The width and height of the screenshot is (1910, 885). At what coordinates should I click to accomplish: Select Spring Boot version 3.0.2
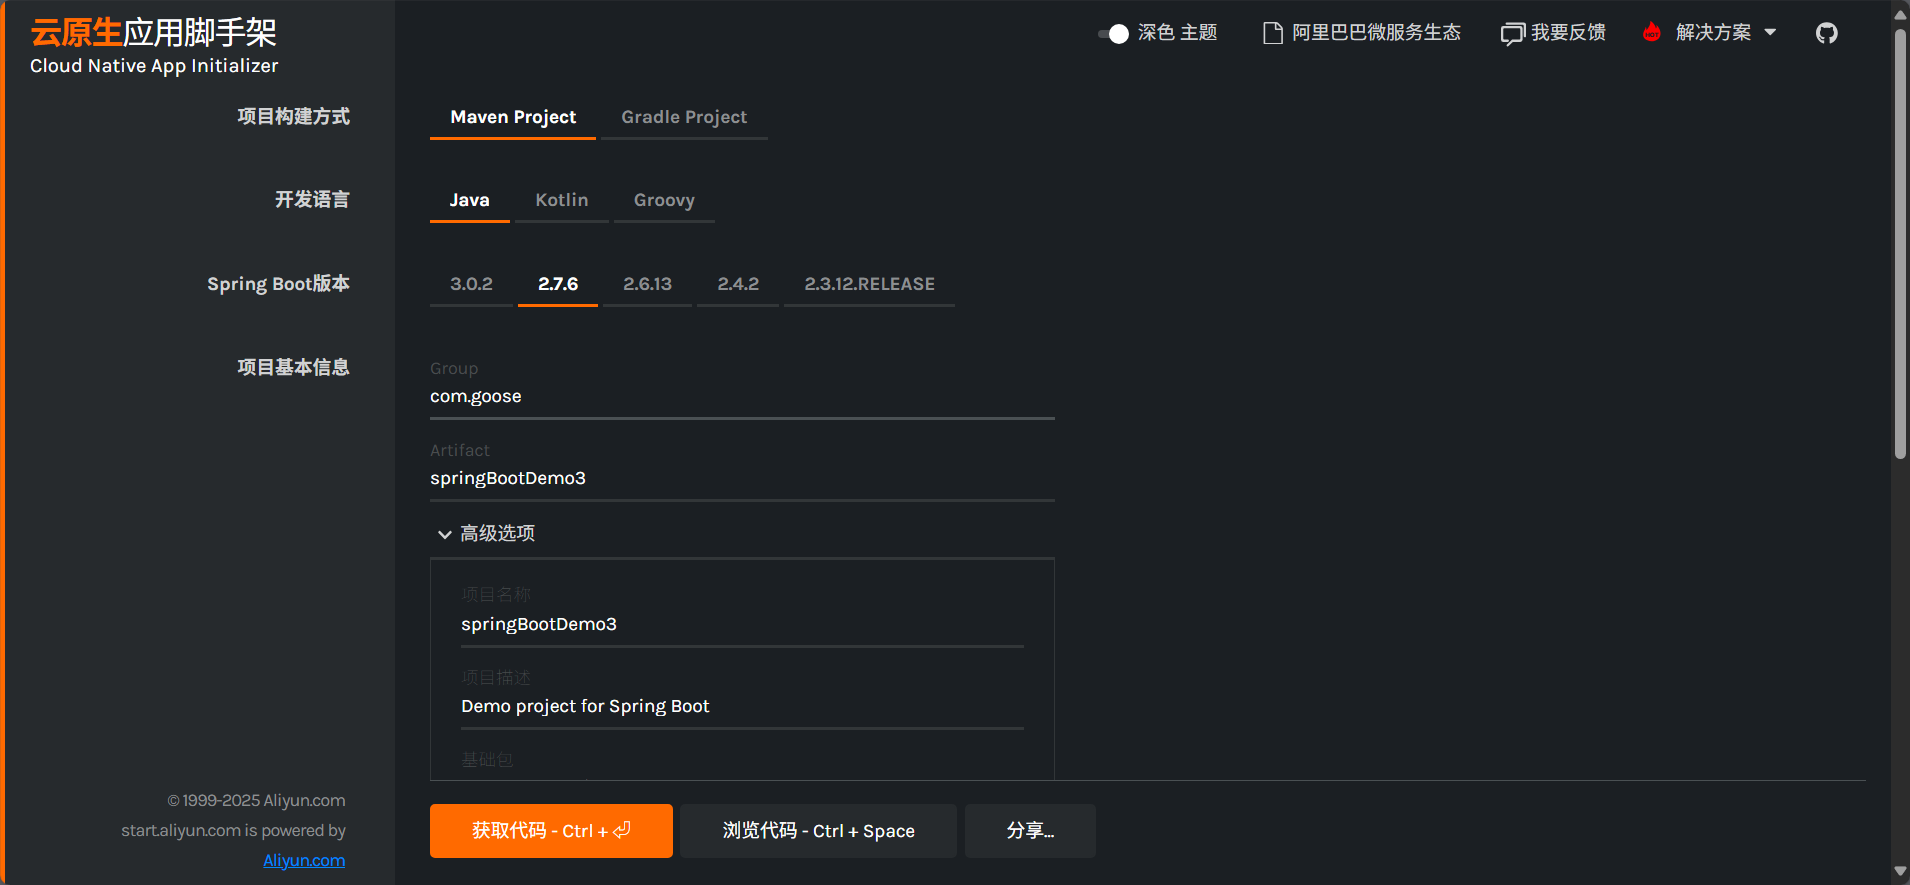click(x=471, y=284)
